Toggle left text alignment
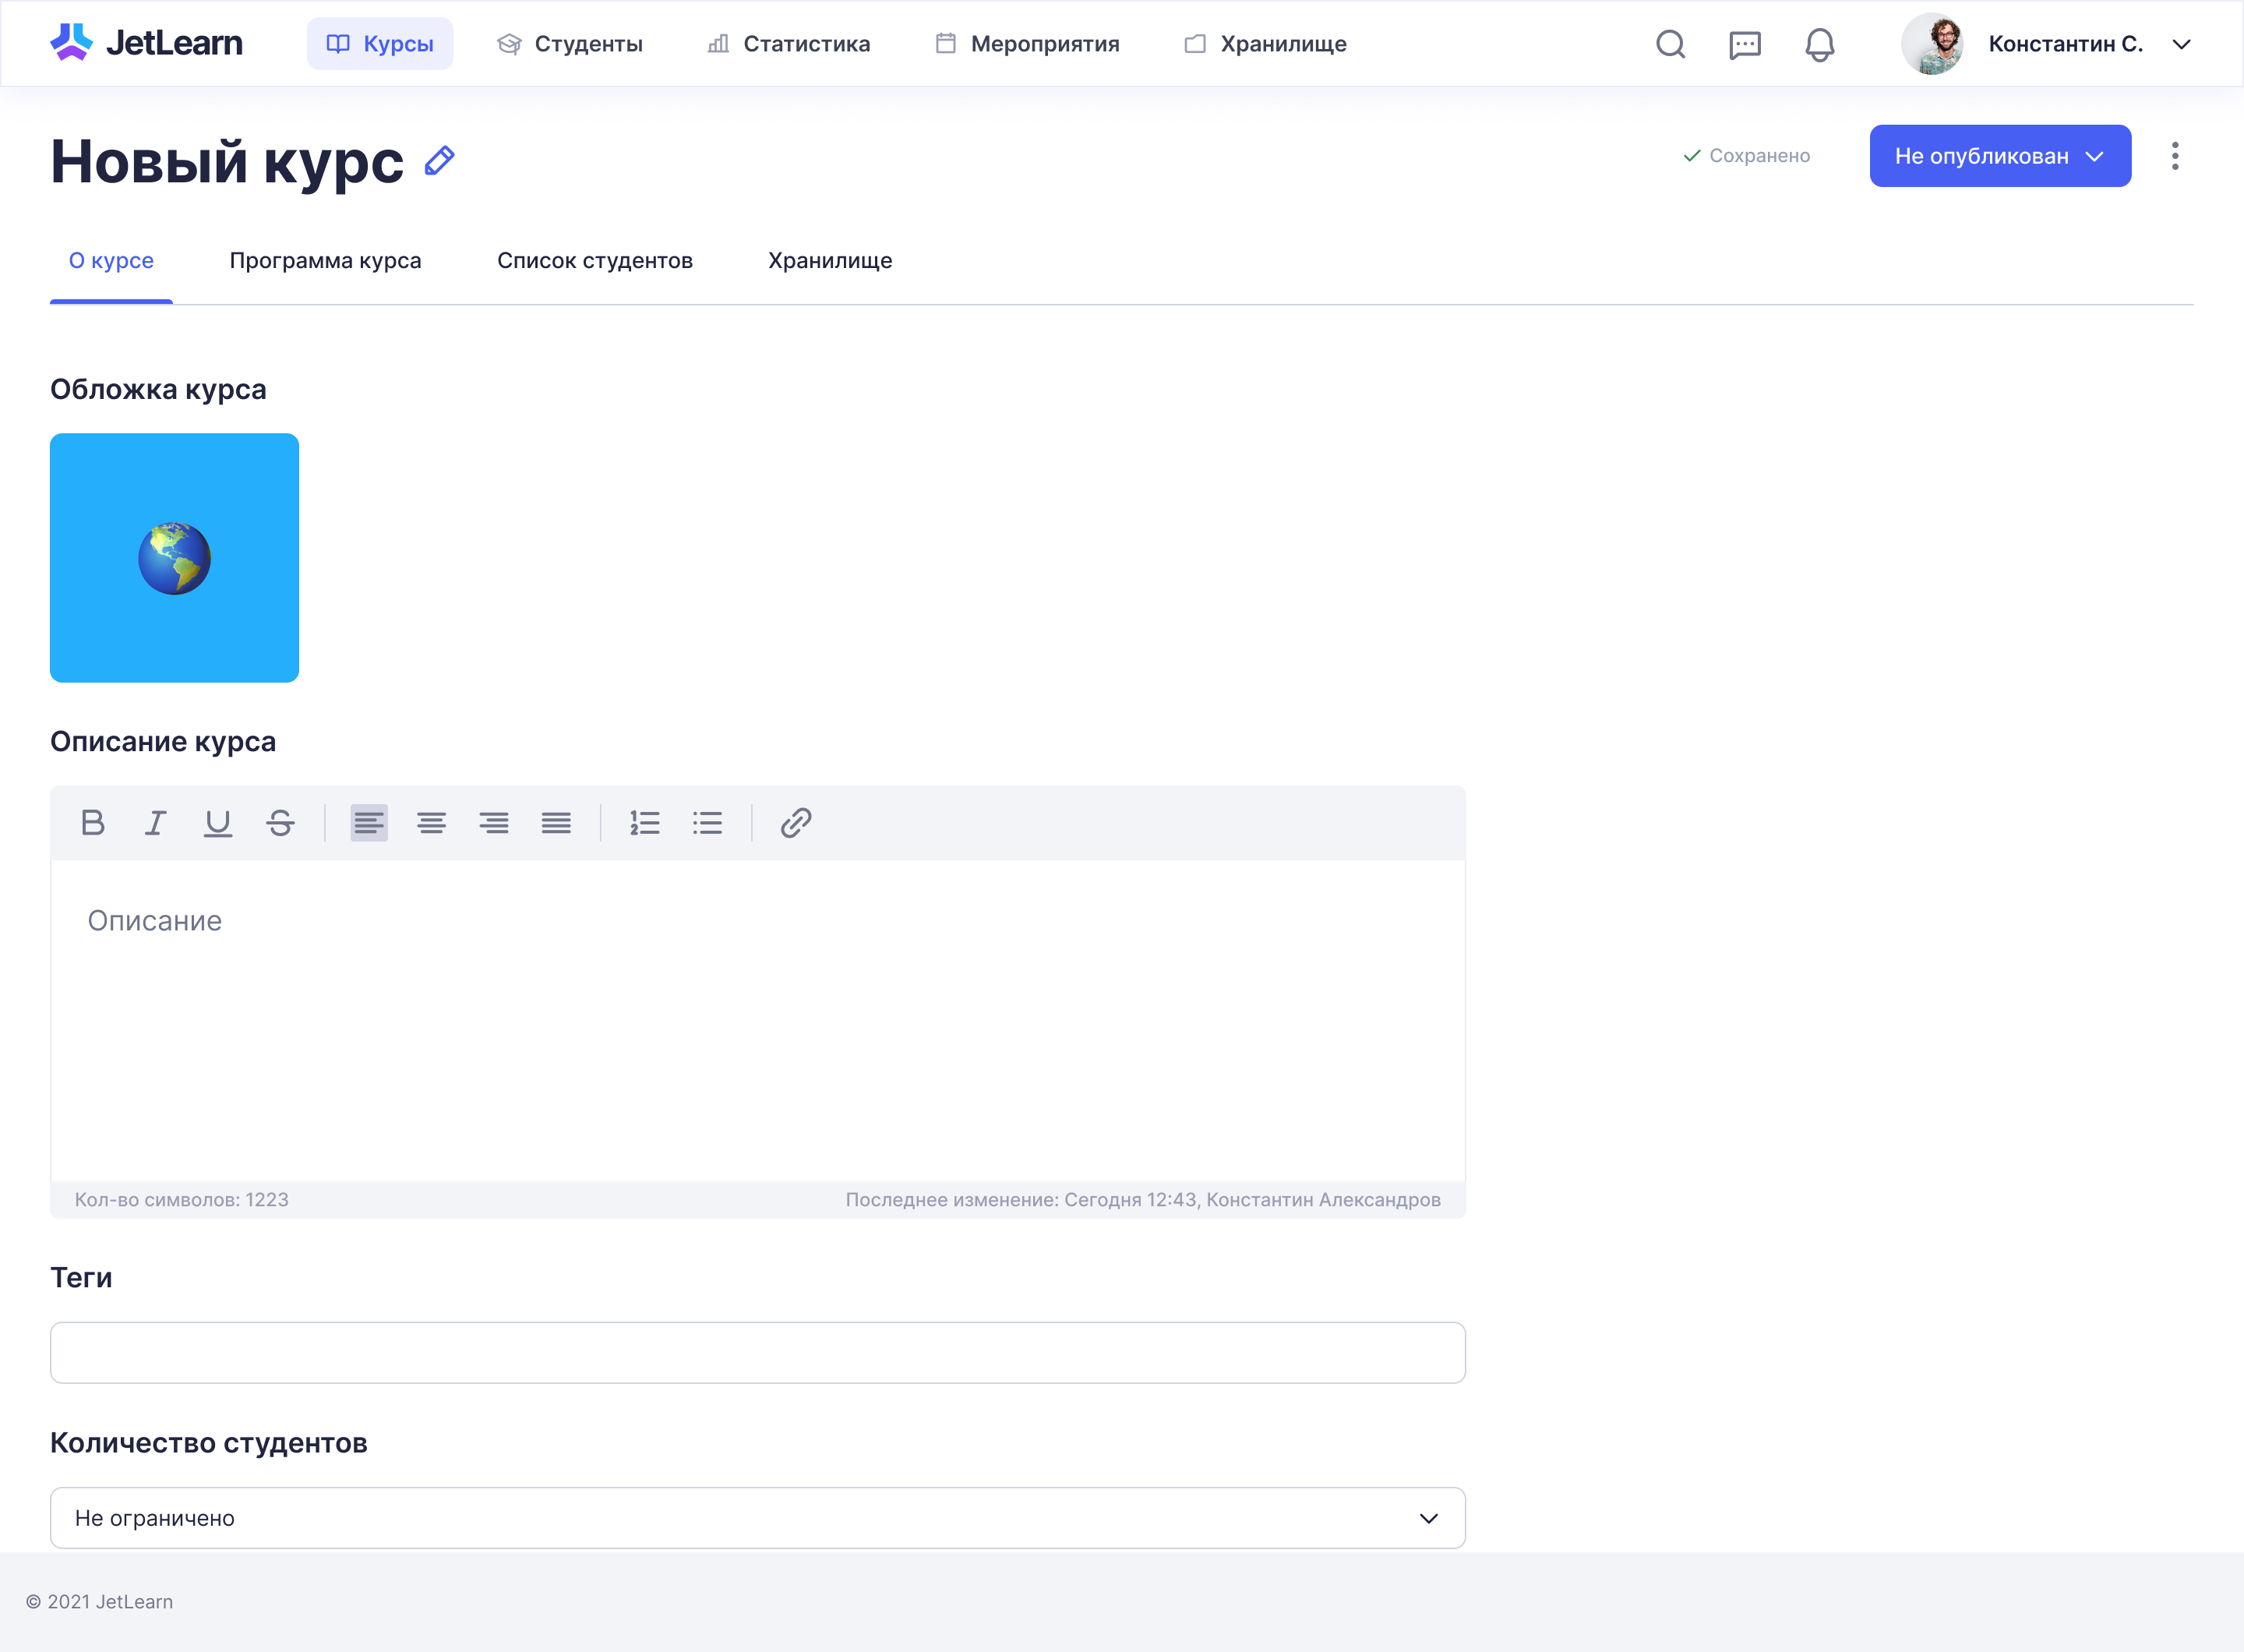Screen dimensions: 2244x1652 tap(369, 823)
